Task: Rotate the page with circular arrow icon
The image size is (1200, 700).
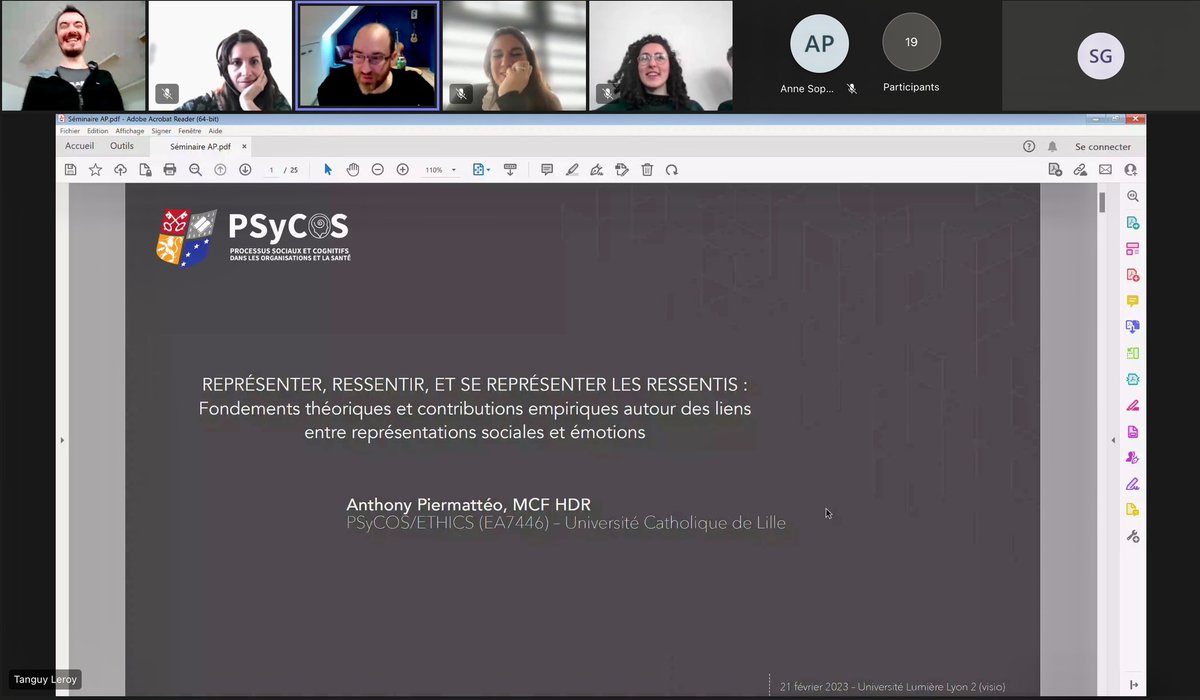Action: click(672, 170)
